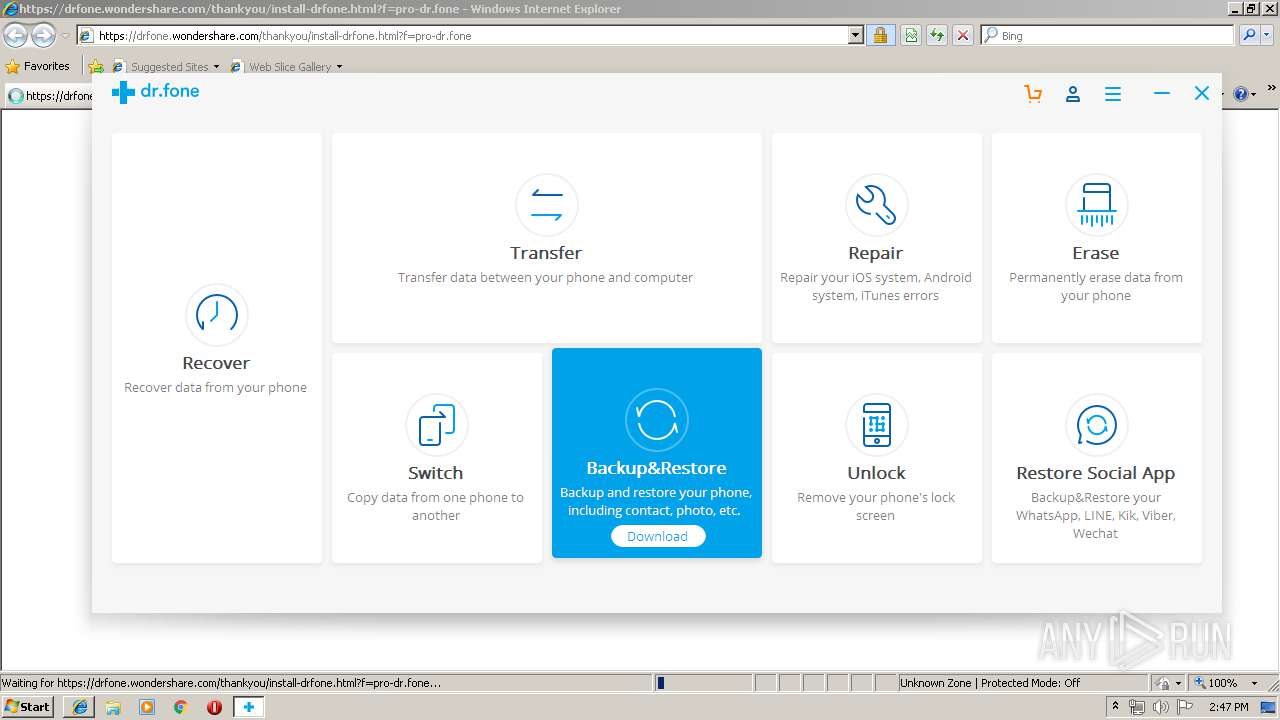Click the network icon in system tray
Screen dimensions: 1280x720
point(1137,707)
